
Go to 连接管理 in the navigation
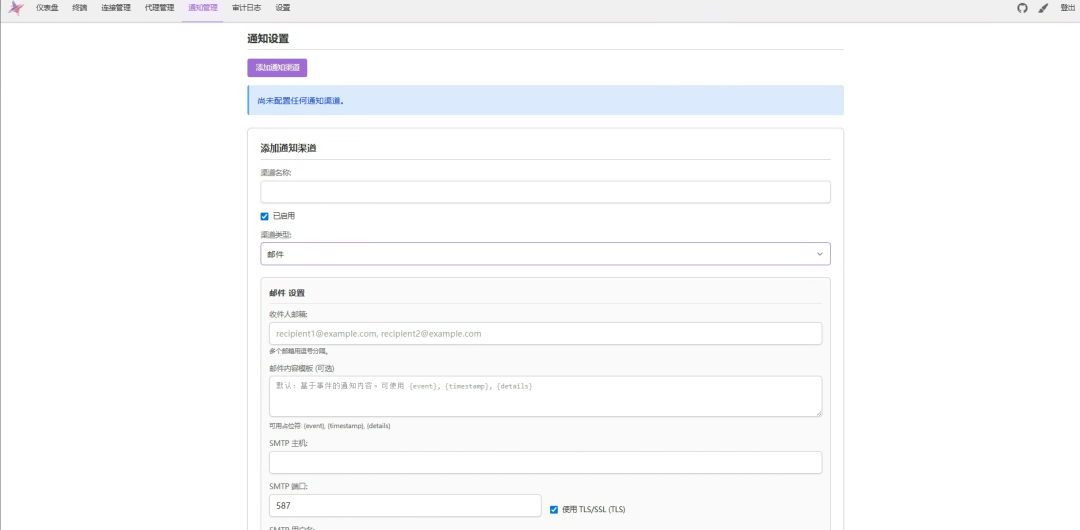[x=115, y=8]
